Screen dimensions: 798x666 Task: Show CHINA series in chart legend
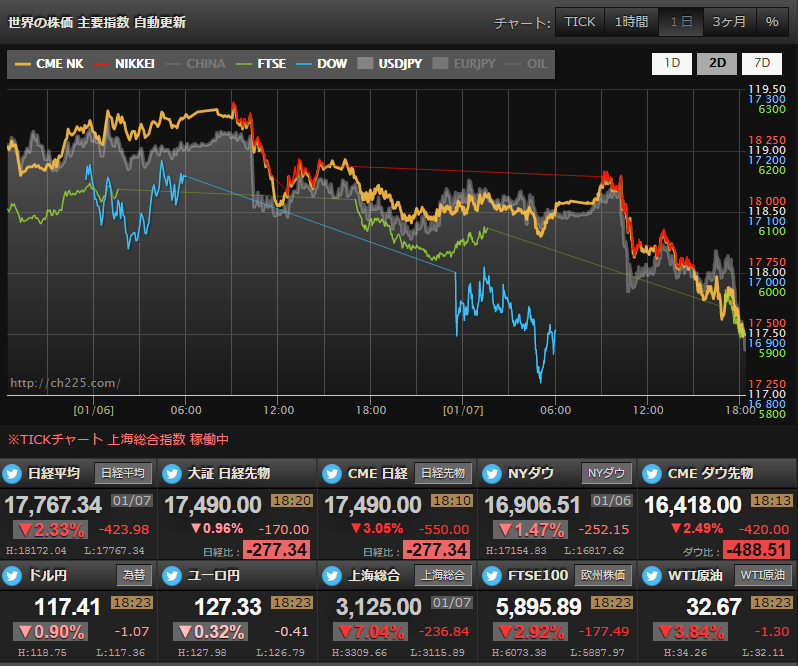coord(195,64)
